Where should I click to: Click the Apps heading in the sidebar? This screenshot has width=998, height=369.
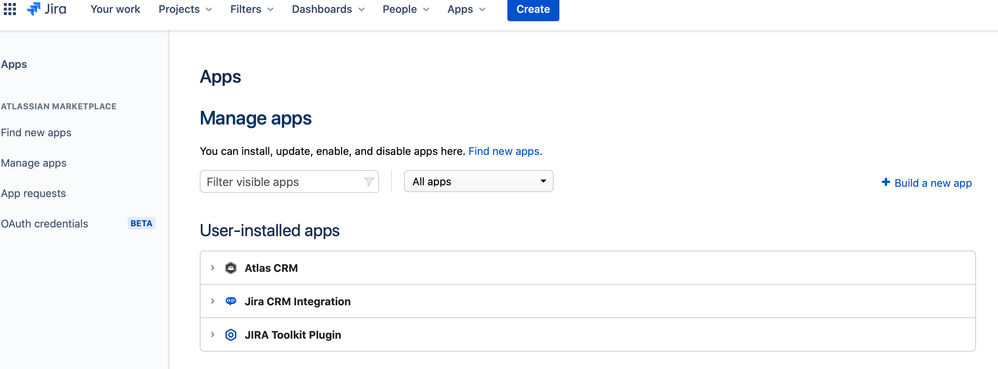14,64
